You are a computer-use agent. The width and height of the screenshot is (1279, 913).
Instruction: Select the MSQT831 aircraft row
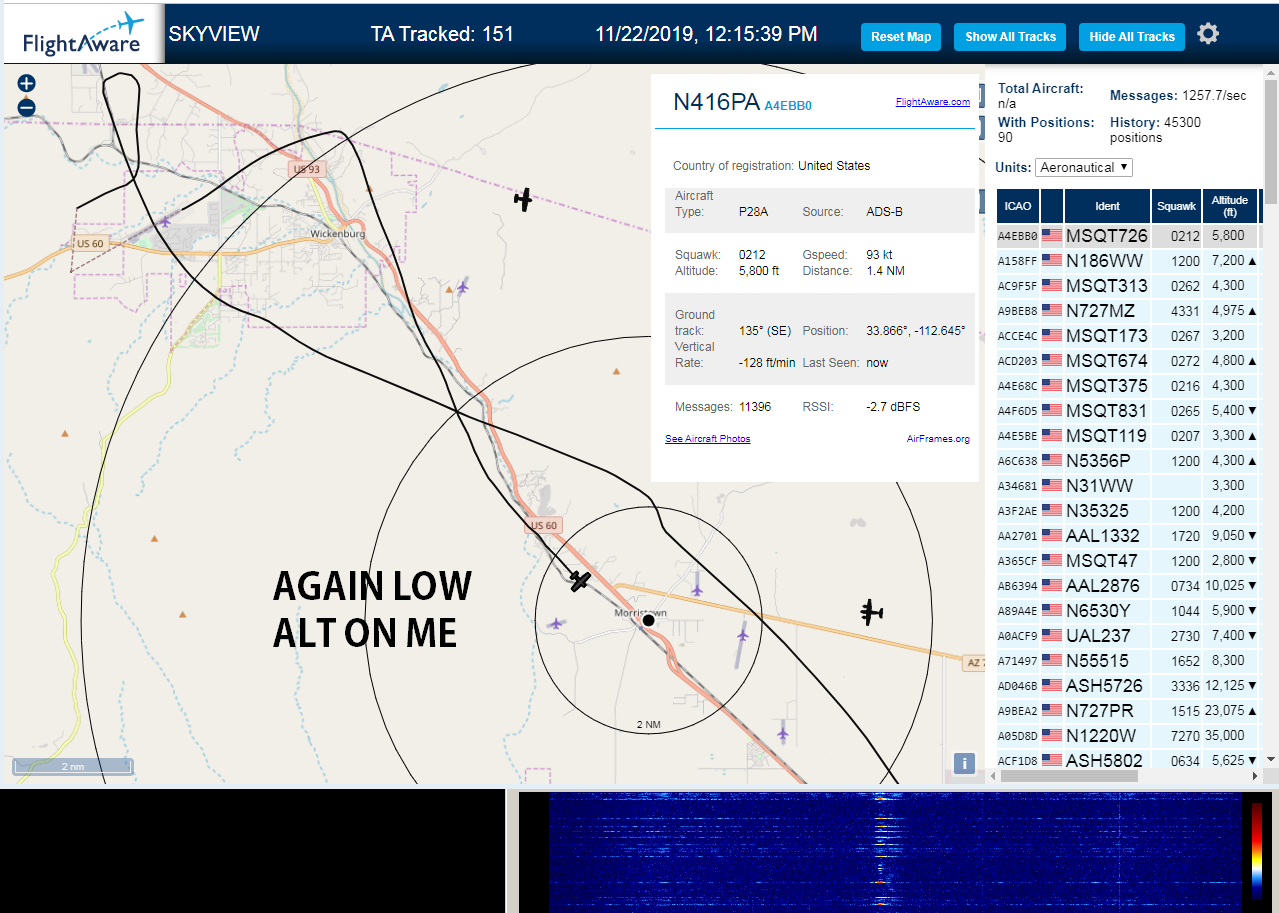[x=1127, y=411]
